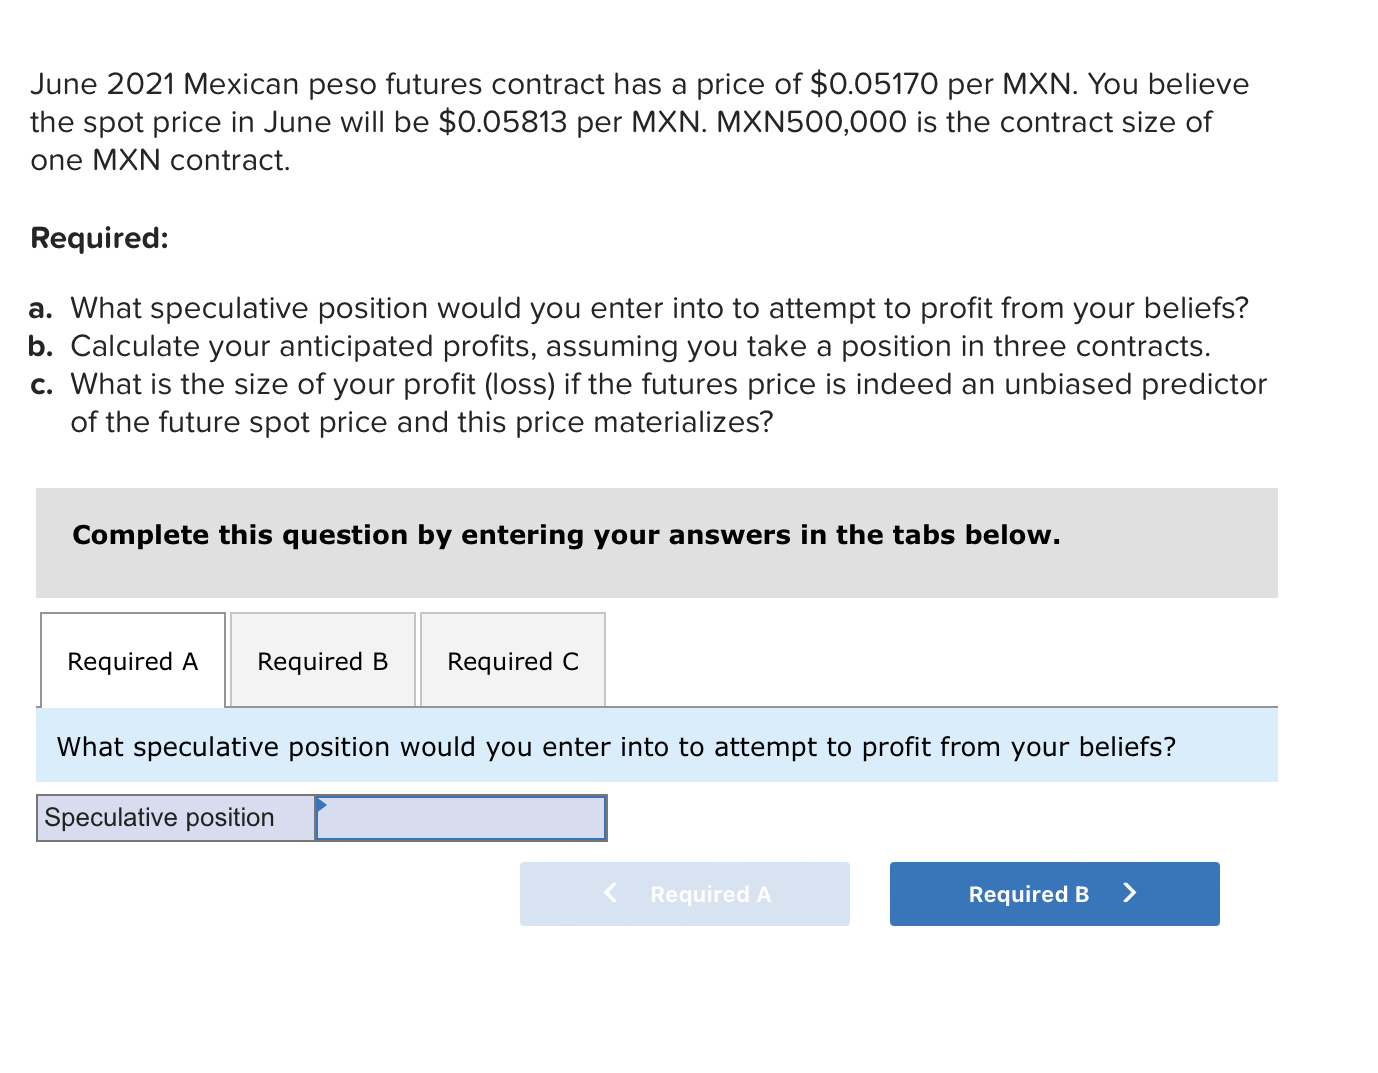Click the right chevron on Required B button
The height and width of the screenshot is (1073, 1378).
1130,892
